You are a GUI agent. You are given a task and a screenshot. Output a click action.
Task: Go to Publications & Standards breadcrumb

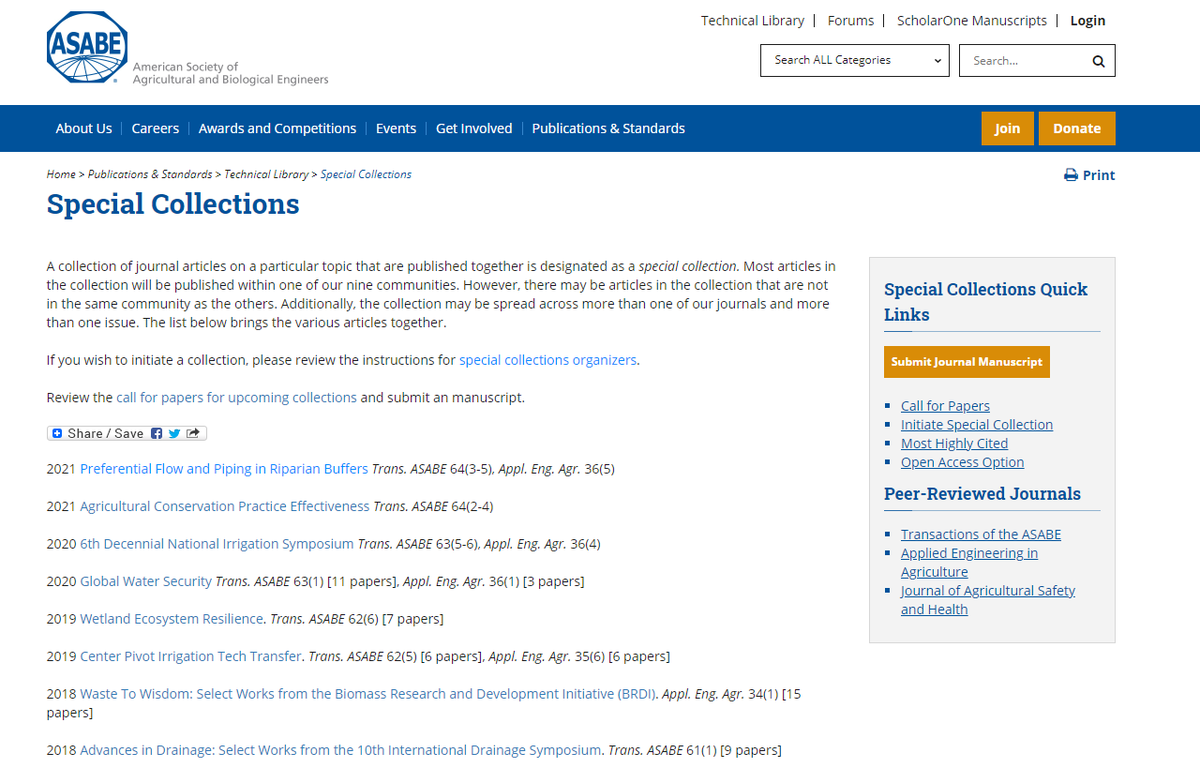click(150, 174)
